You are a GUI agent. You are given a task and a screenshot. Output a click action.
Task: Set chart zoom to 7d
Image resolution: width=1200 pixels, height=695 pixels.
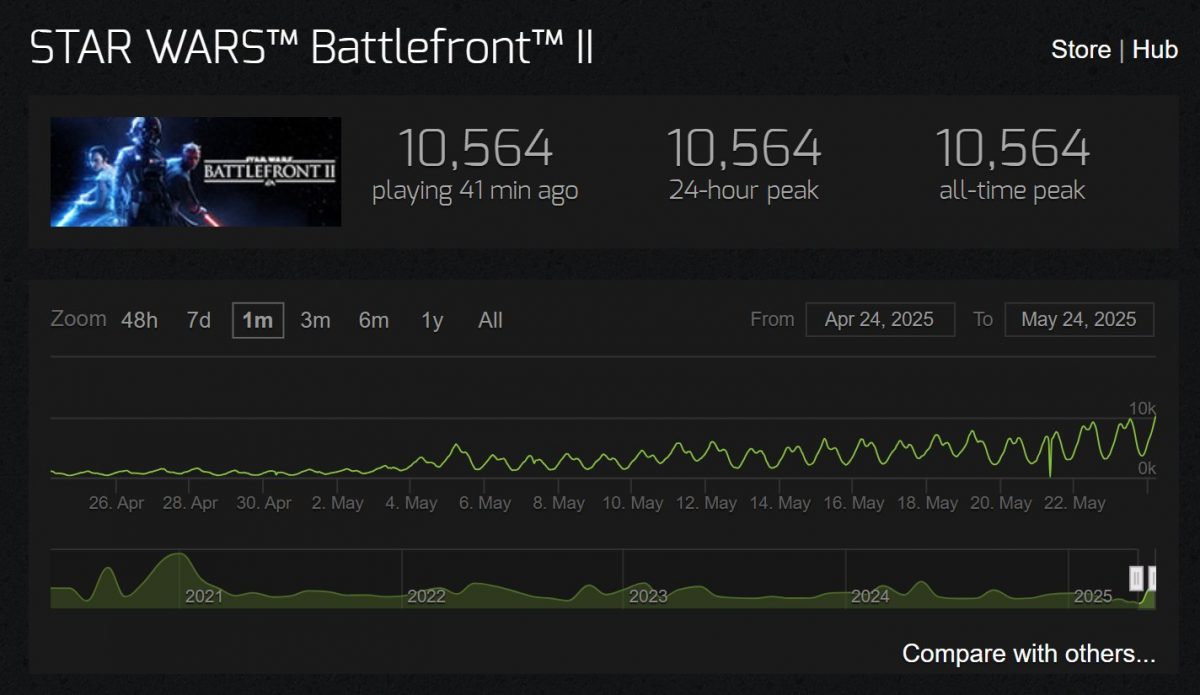199,321
